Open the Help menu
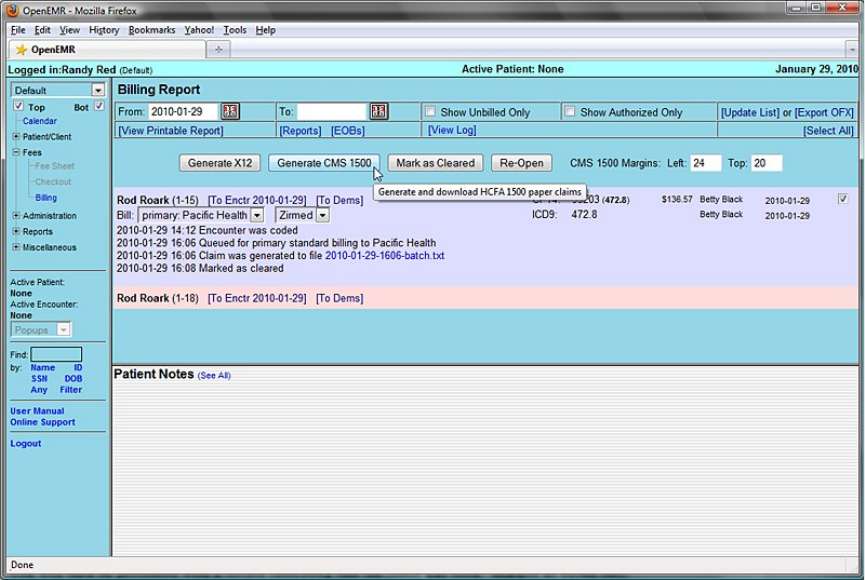The height and width of the screenshot is (580, 865). tap(265, 30)
